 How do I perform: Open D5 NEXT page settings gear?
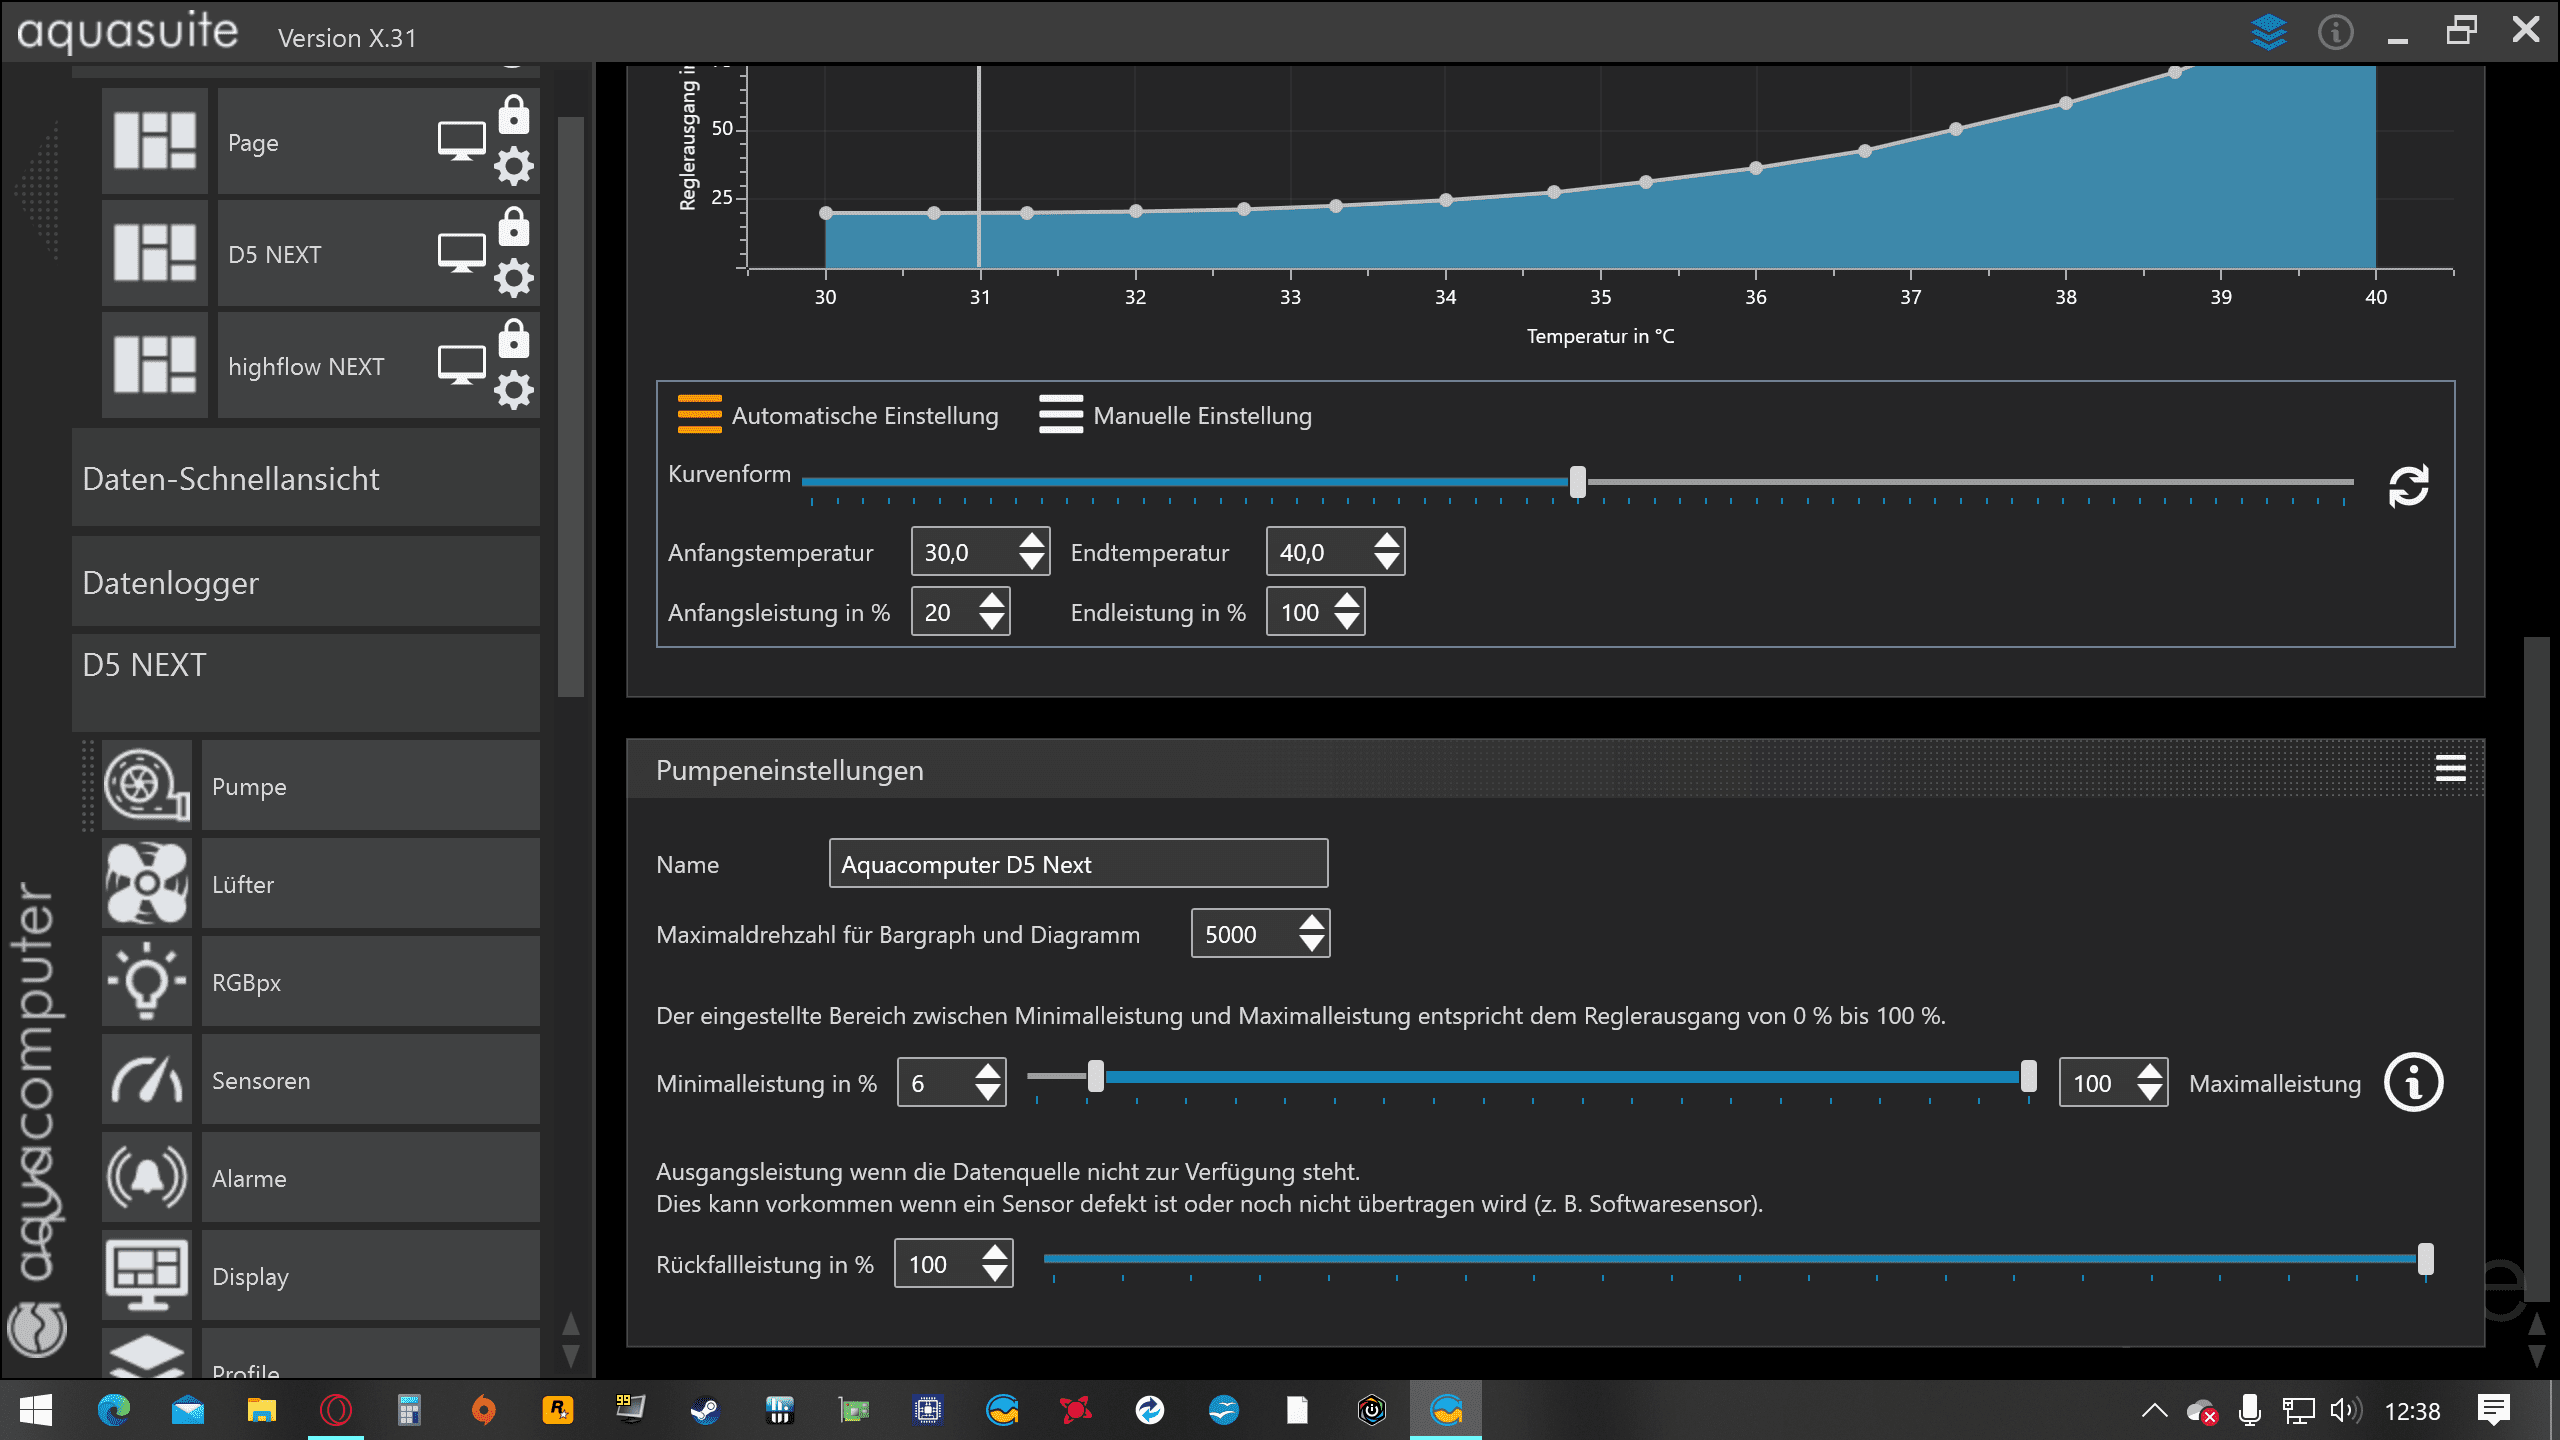point(514,278)
